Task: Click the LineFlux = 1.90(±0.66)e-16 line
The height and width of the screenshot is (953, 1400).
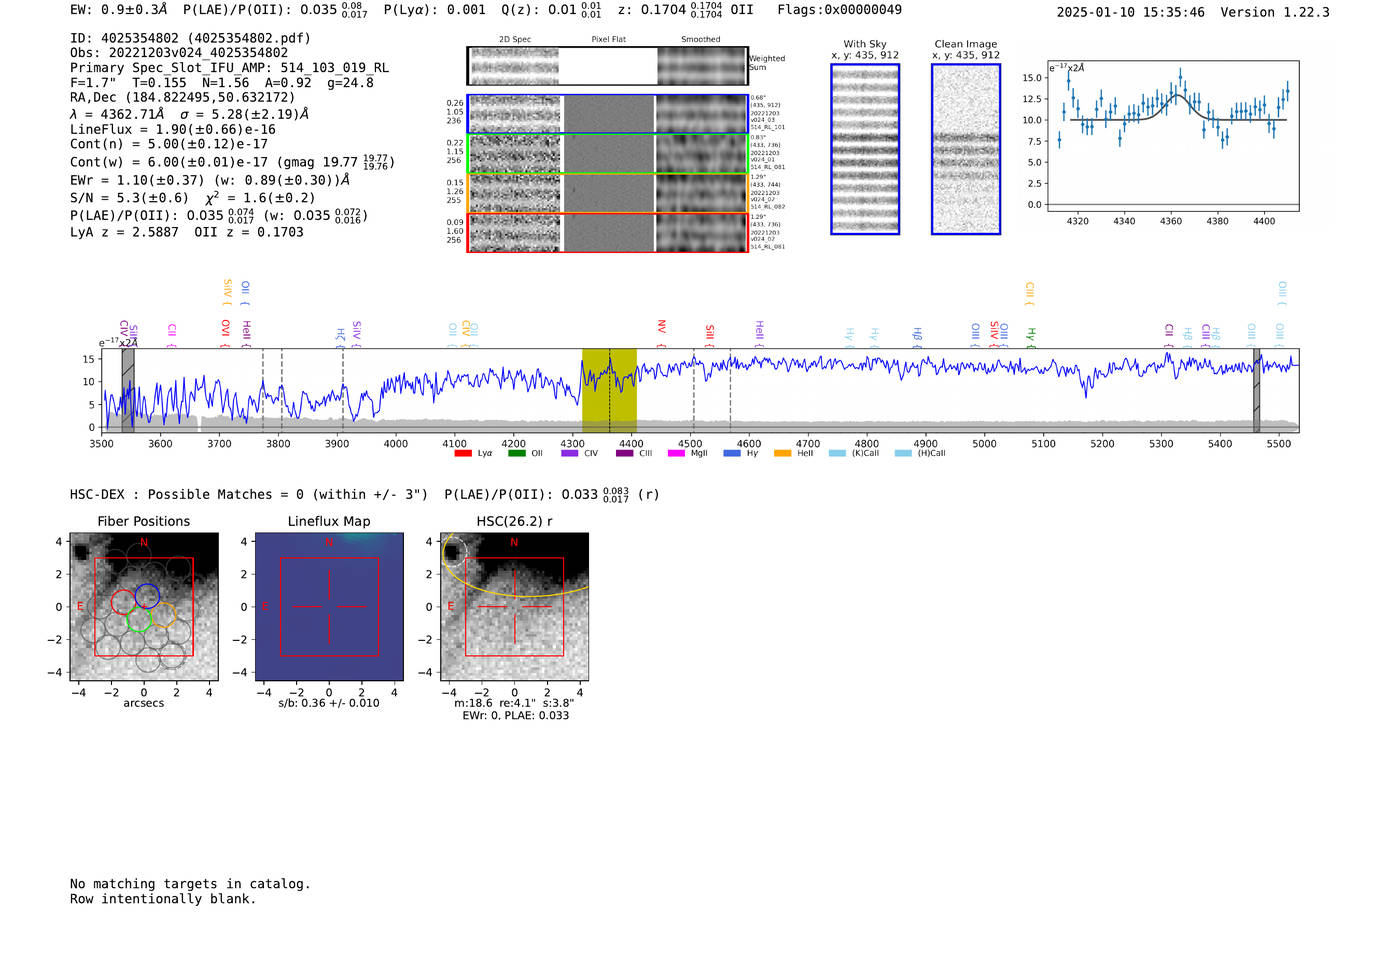Action: click(173, 129)
